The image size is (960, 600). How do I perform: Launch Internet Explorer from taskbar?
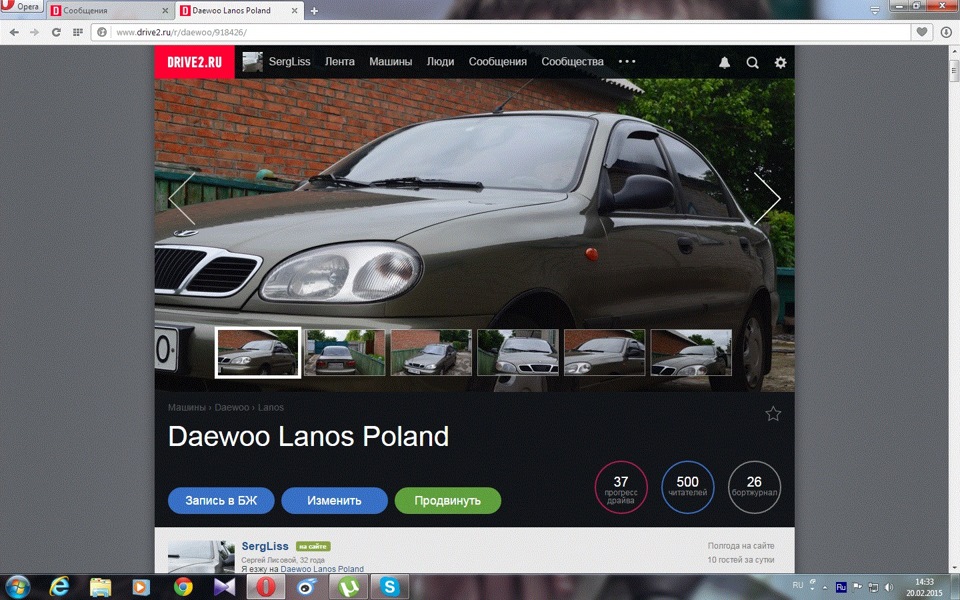(59, 587)
